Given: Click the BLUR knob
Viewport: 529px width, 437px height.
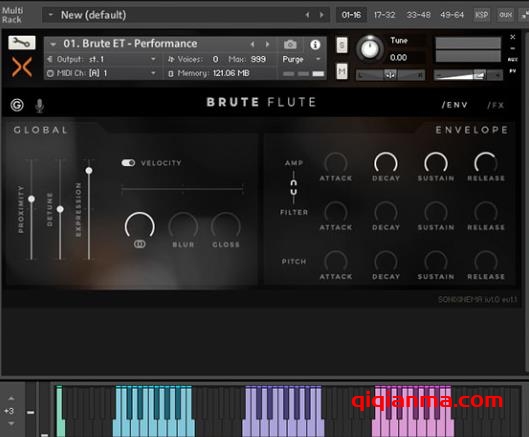Looking at the screenshot, I should [183, 225].
